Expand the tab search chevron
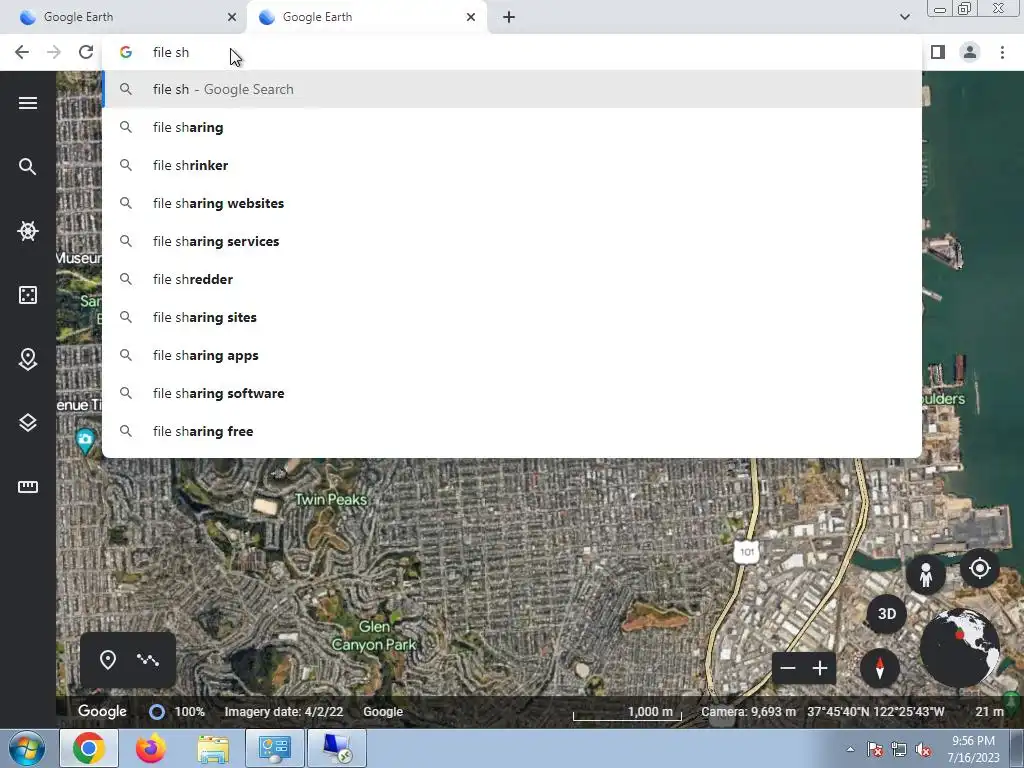The image size is (1024, 768). (x=904, y=17)
